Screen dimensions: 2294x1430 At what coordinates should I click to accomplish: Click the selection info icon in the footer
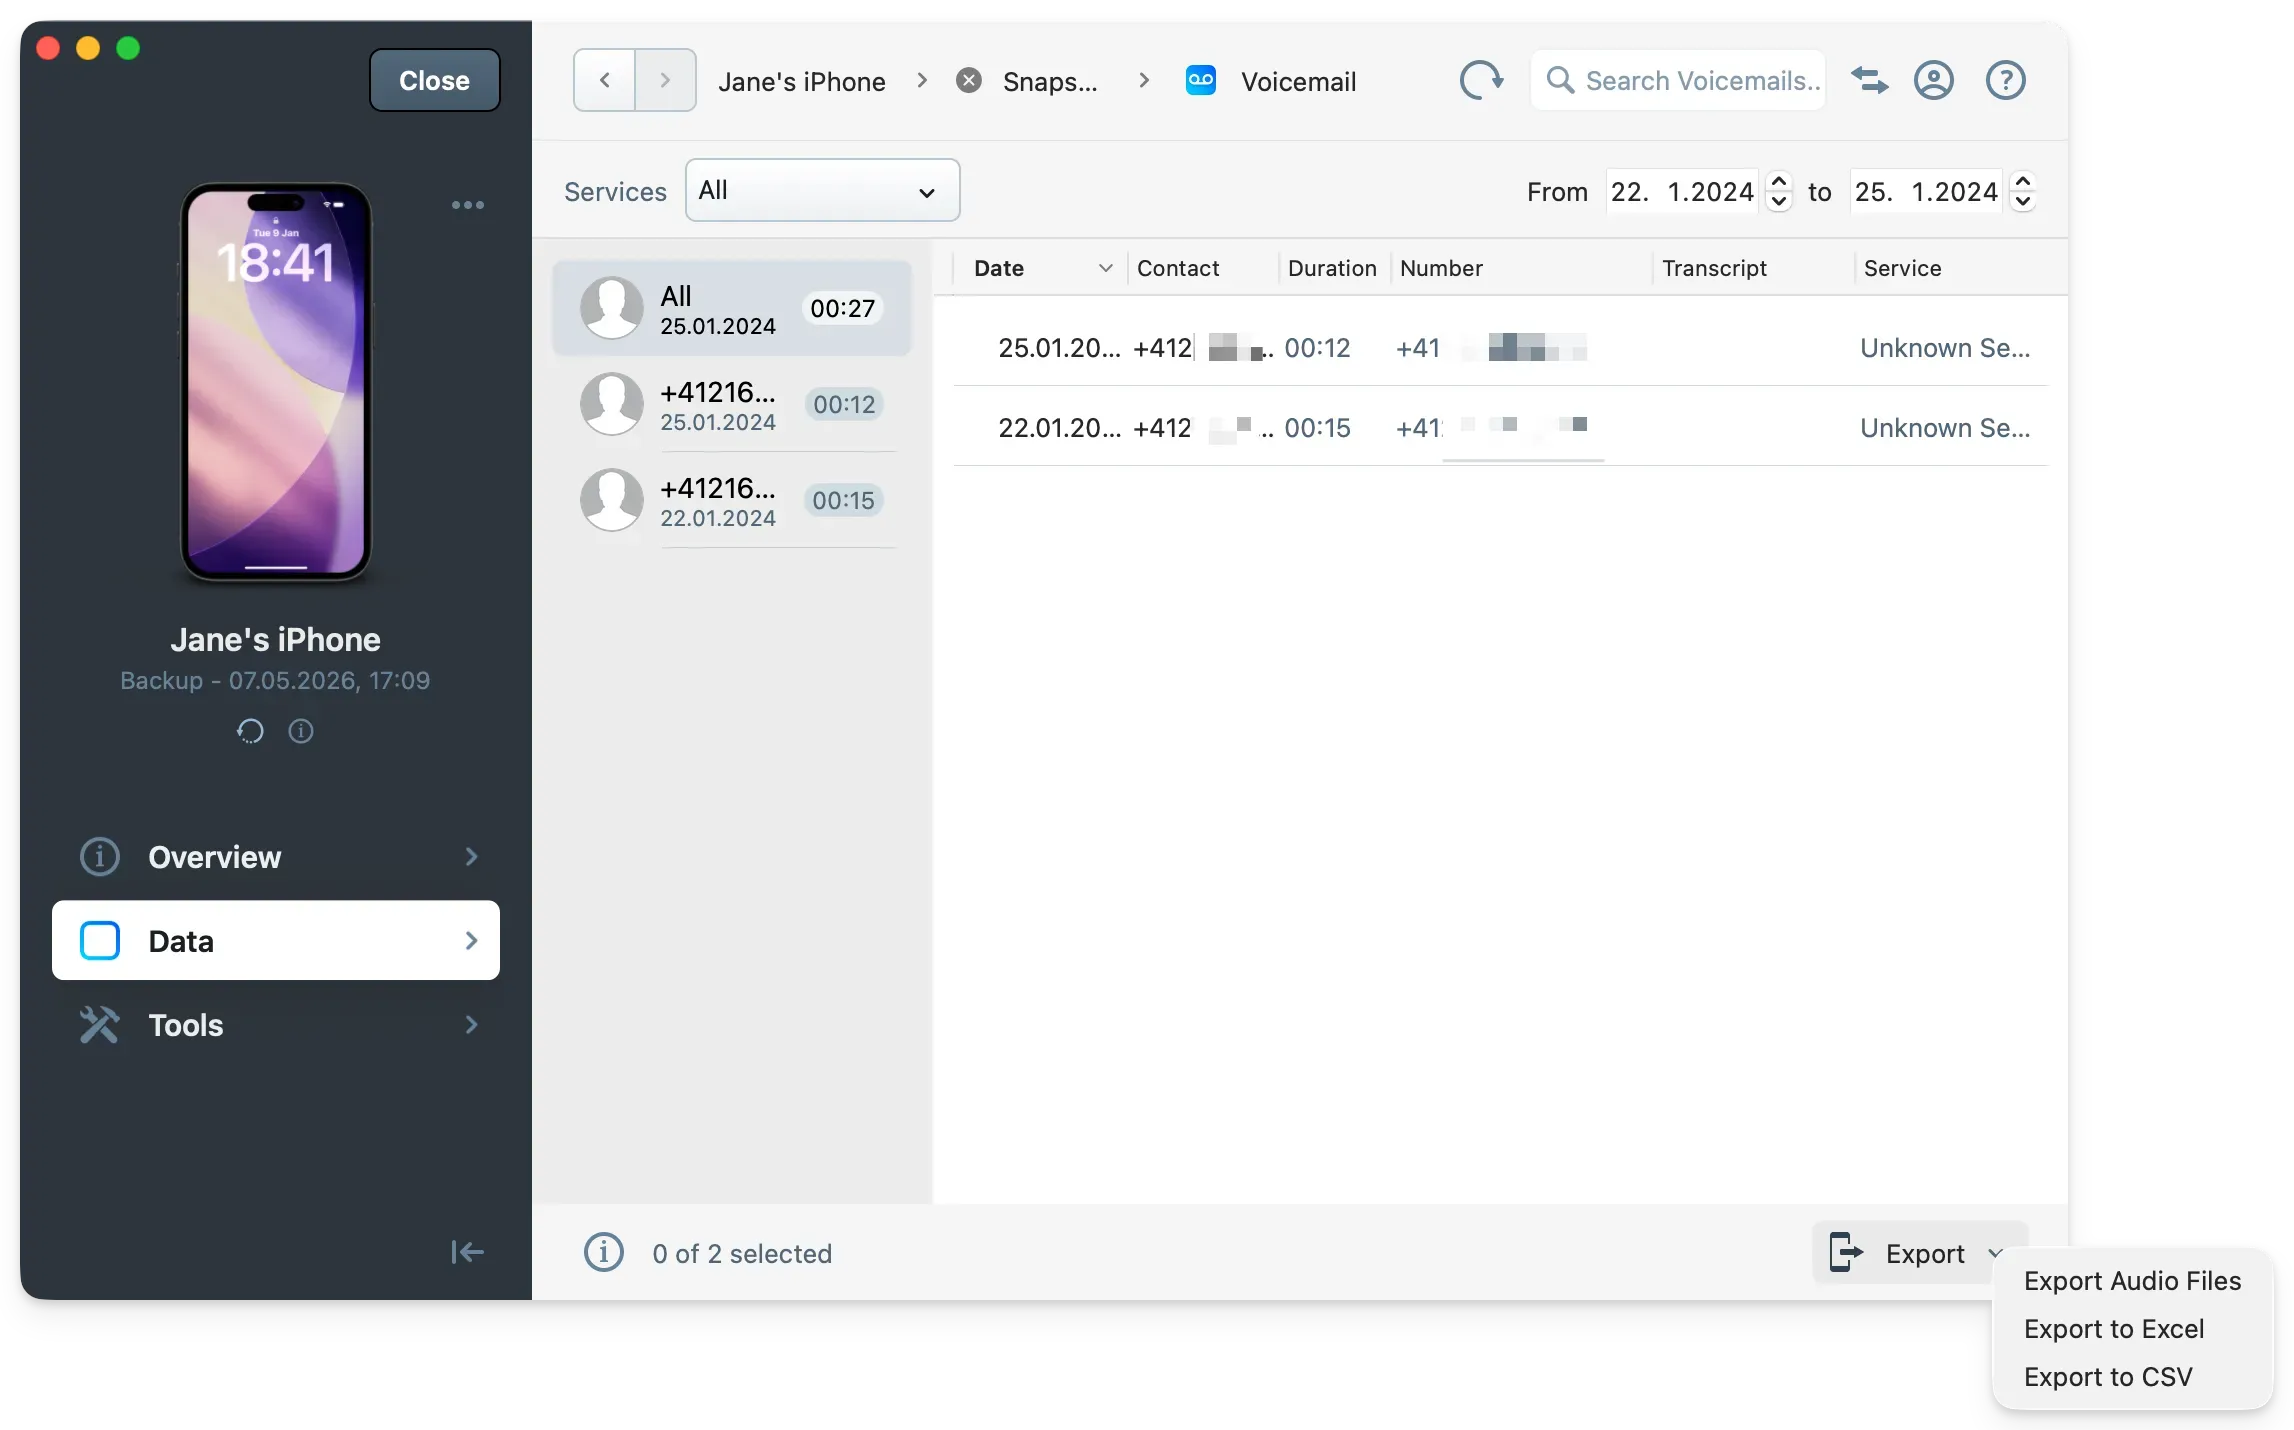(x=604, y=1253)
